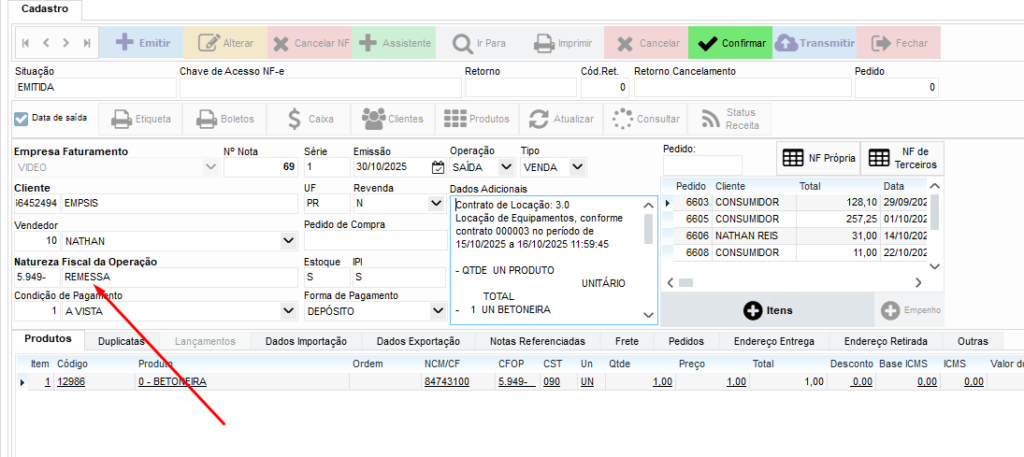Toggle the Data de saída checkbox
This screenshot has height=457, width=1024.
pyautogui.click(x=22, y=118)
